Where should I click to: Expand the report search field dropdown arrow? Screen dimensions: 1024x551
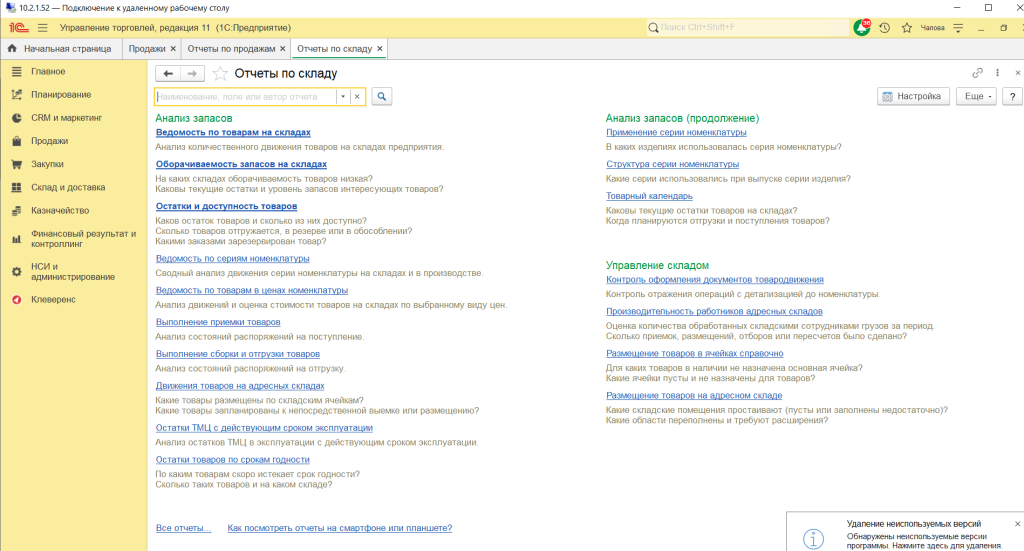(x=343, y=97)
